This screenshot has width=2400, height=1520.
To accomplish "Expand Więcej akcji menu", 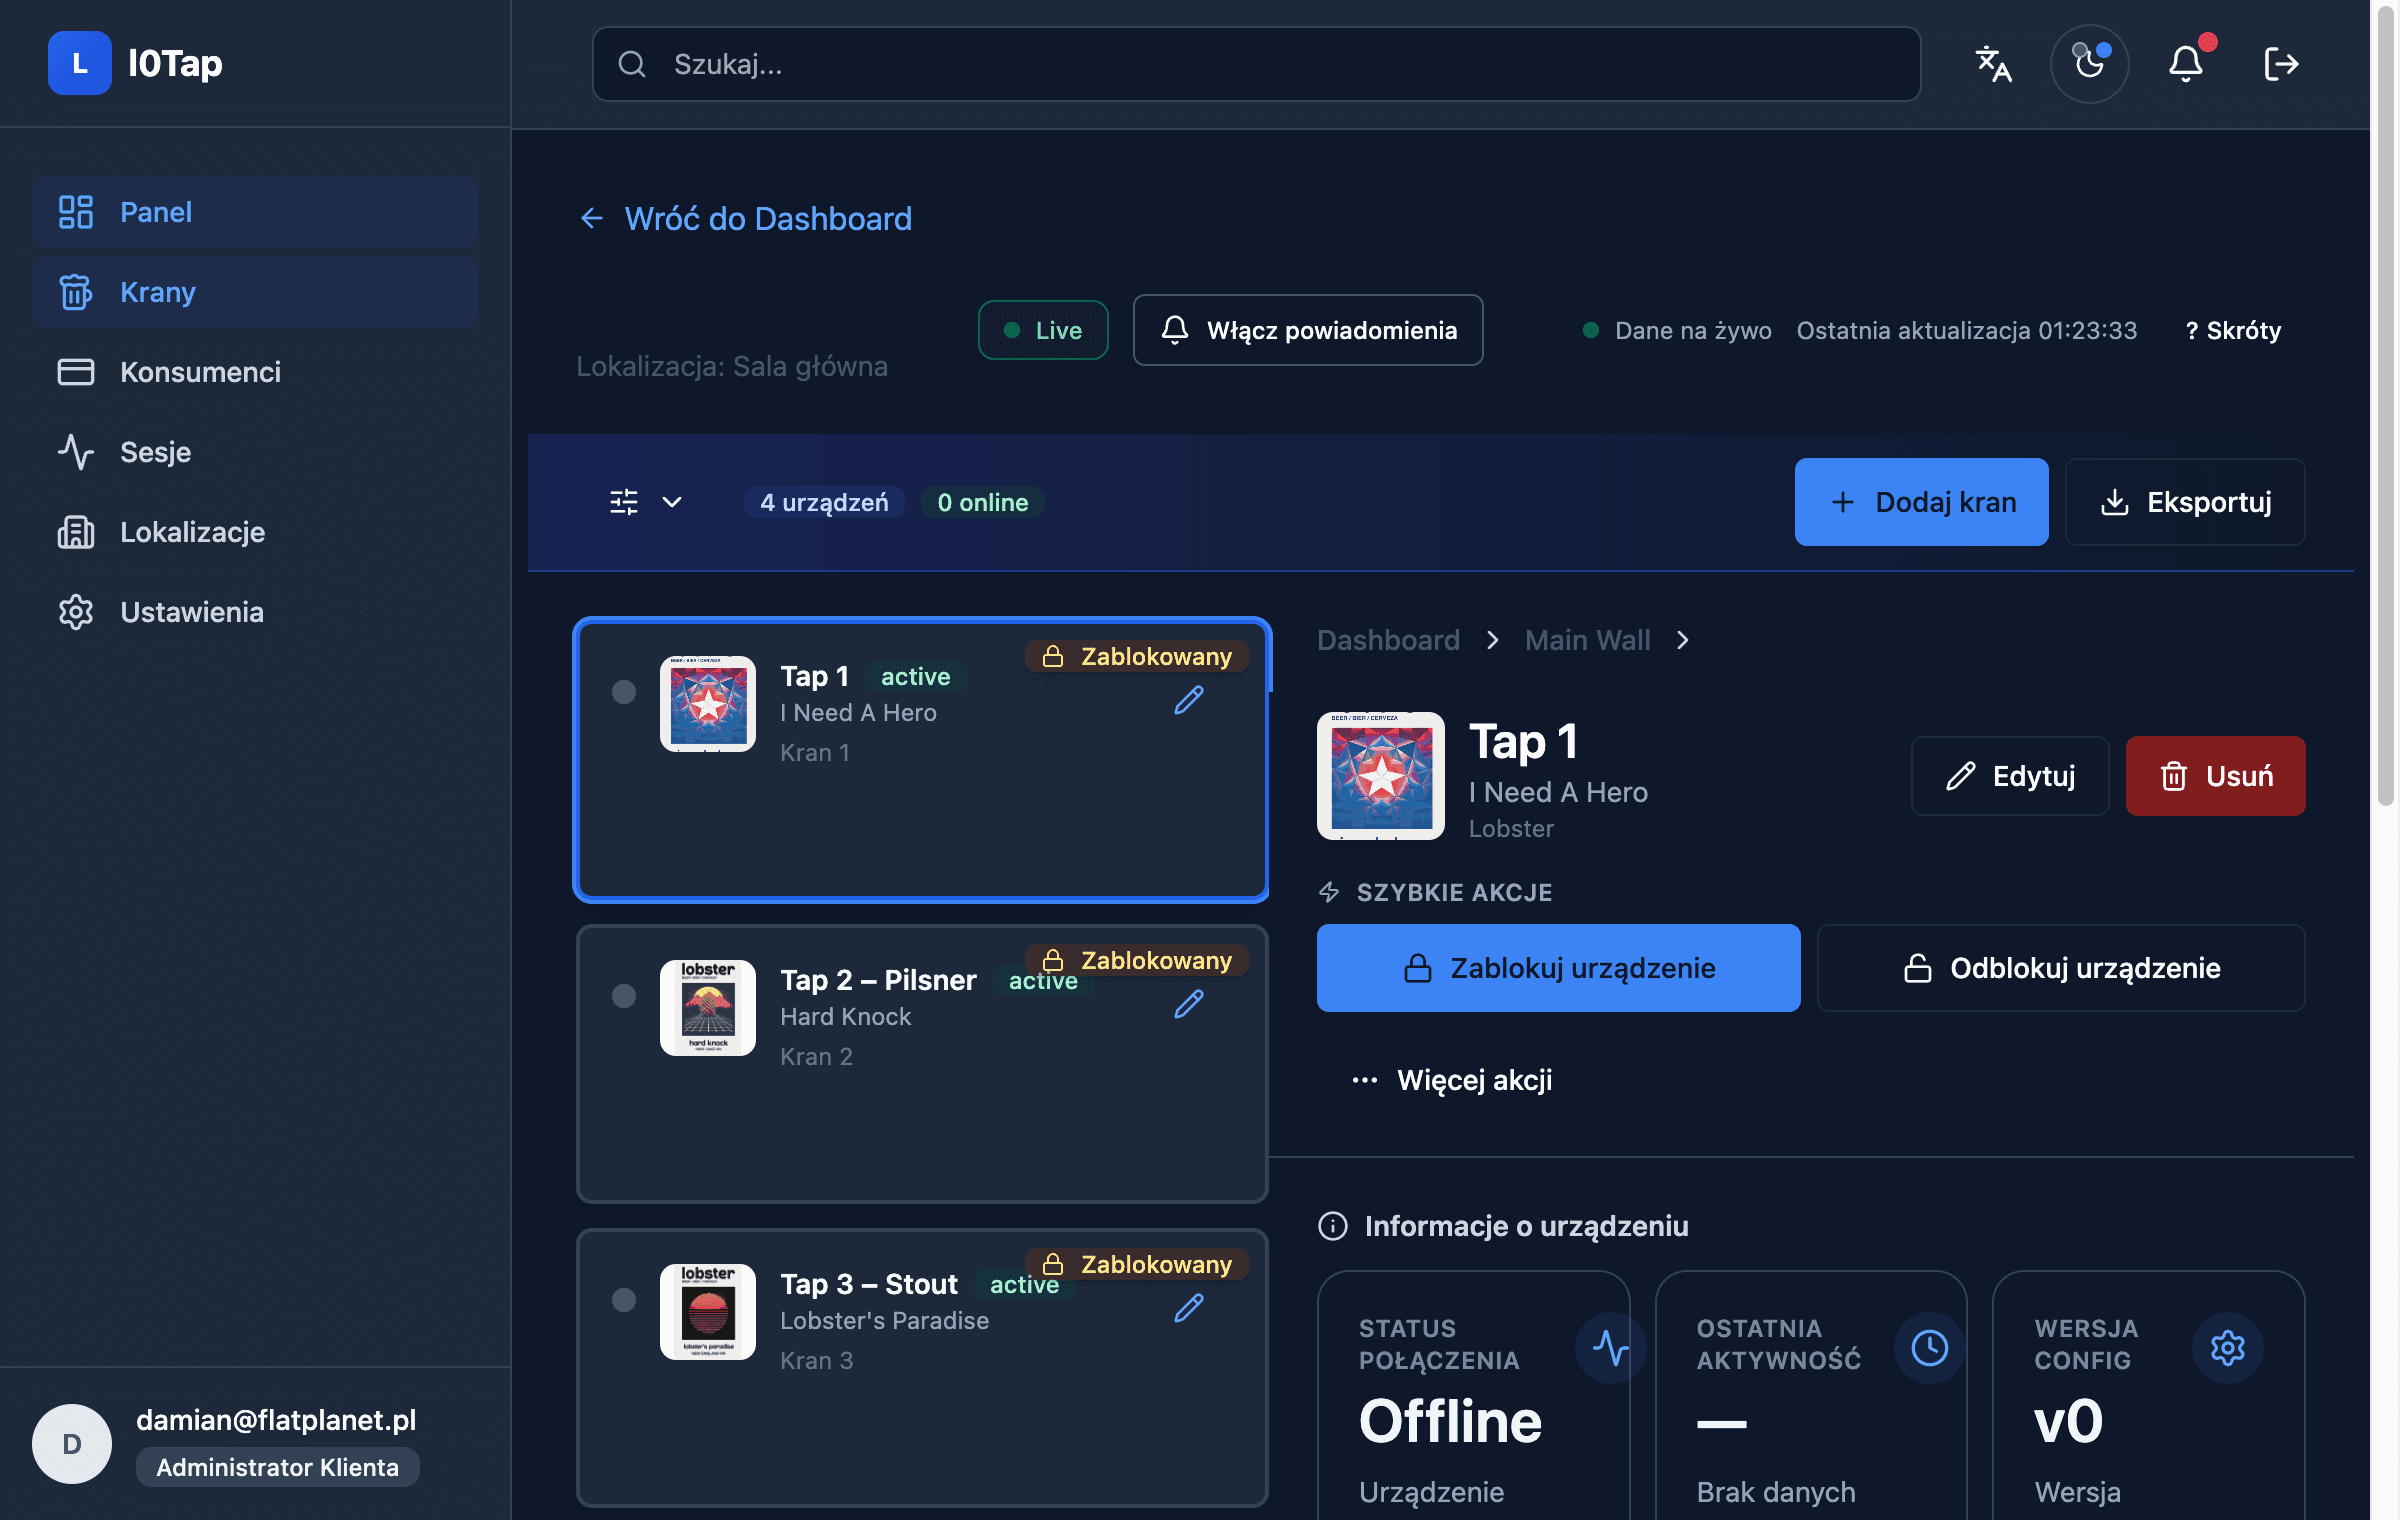I will (x=1452, y=1080).
